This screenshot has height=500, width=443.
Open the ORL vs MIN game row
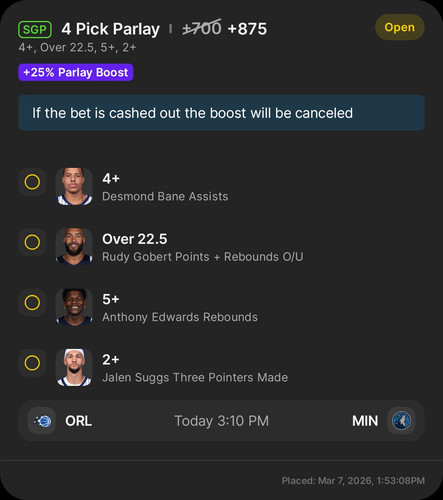point(221,421)
